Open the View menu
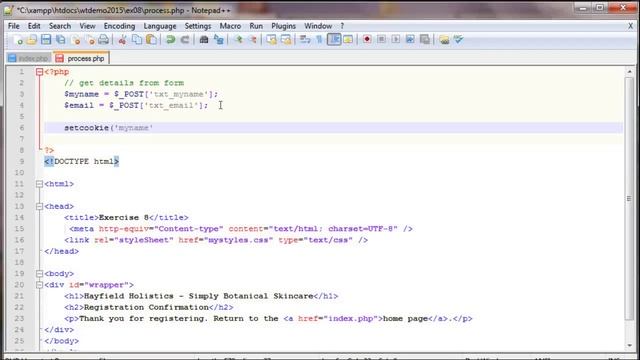The image size is (640, 360). pyautogui.click(x=87, y=26)
